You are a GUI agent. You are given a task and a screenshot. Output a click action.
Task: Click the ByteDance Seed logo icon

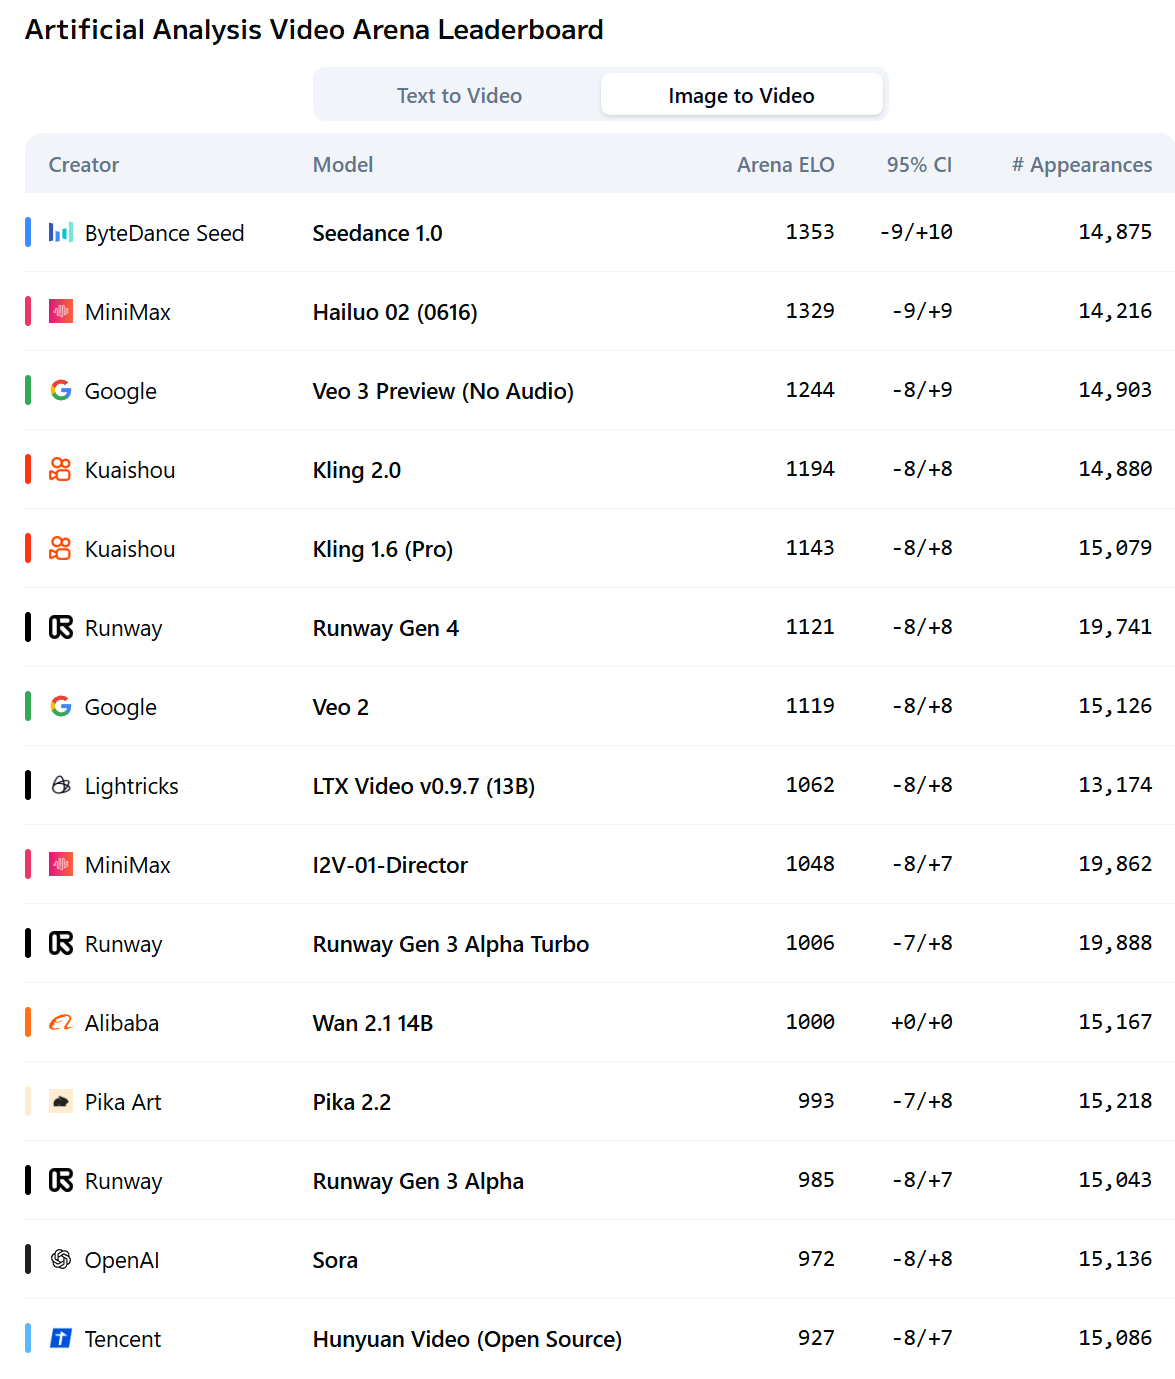pyautogui.click(x=61, y=233)
